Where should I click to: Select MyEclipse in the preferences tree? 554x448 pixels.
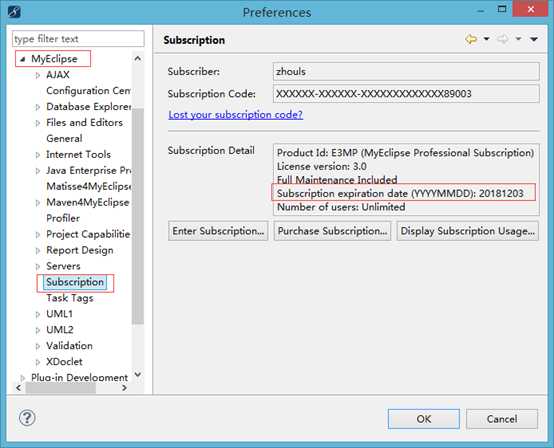click(54, 59)
